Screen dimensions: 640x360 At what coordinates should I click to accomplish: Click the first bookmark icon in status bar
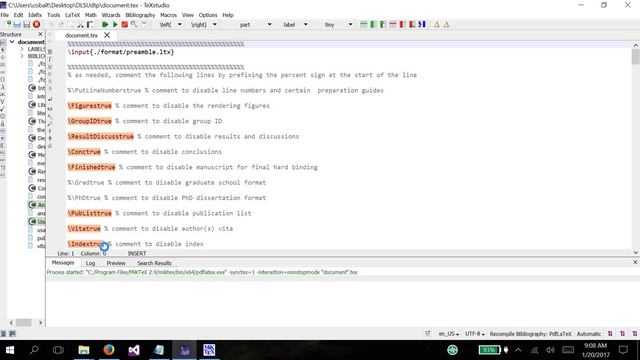(610, 333)
